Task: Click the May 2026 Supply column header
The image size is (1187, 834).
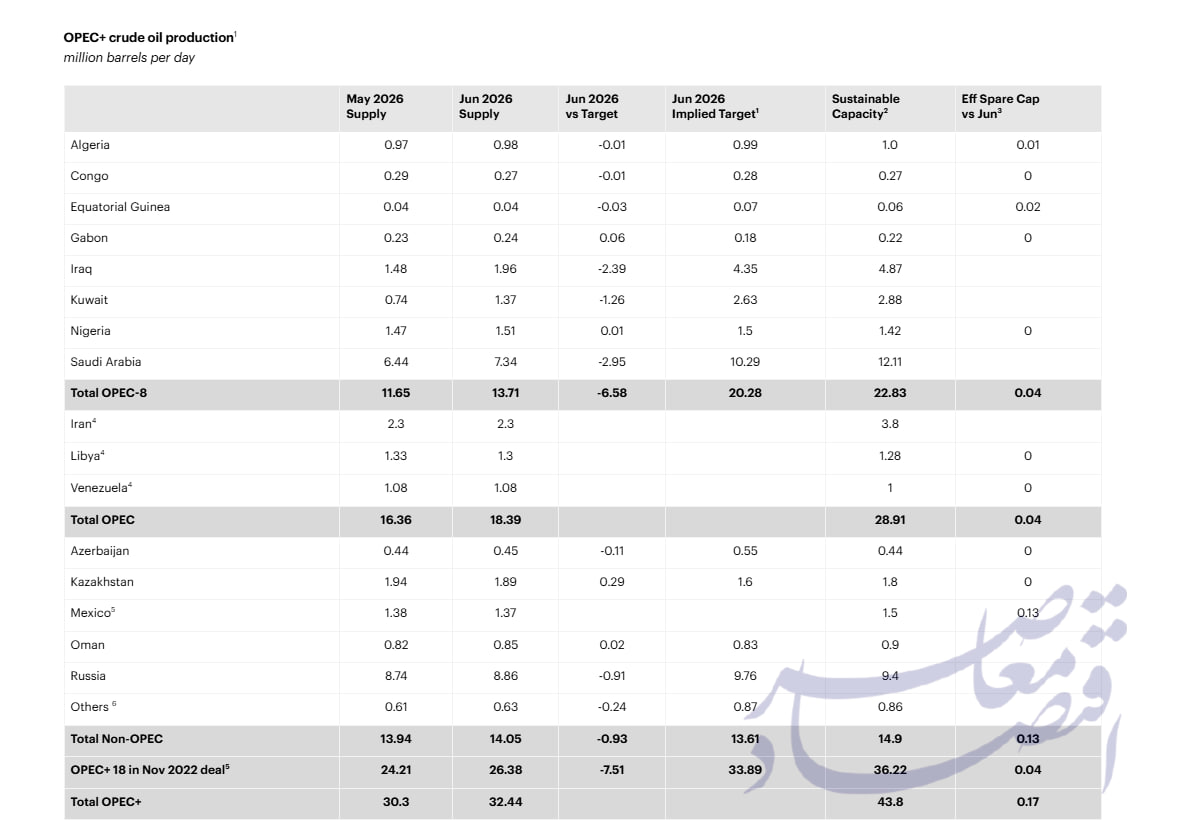Action: point(375,107)
